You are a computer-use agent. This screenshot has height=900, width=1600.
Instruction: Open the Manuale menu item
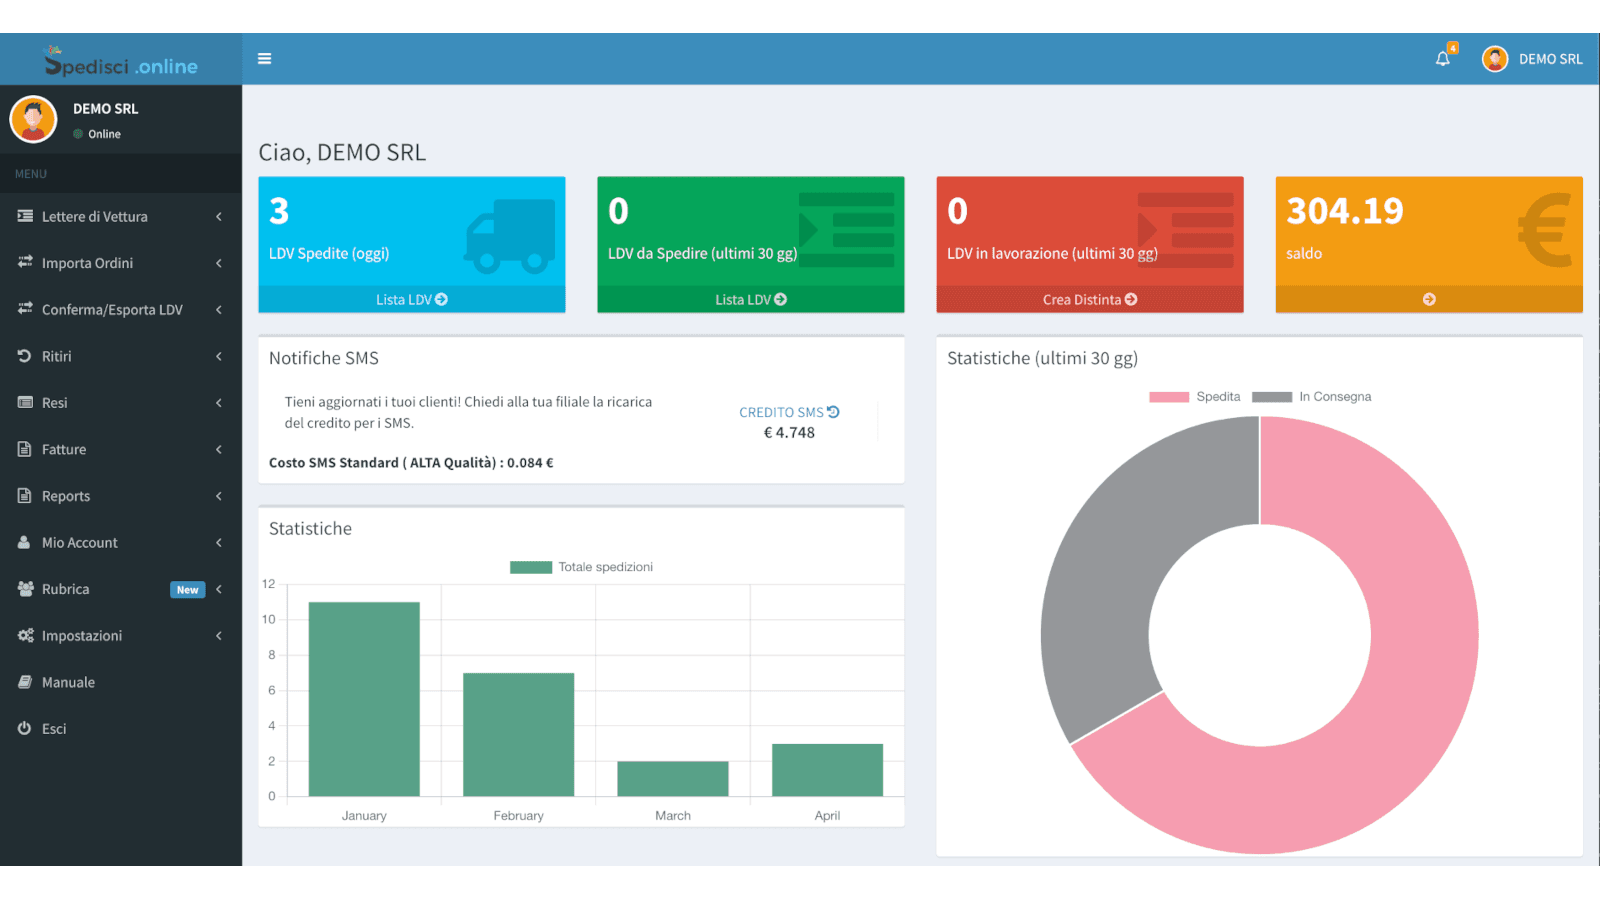click(68, 682)
